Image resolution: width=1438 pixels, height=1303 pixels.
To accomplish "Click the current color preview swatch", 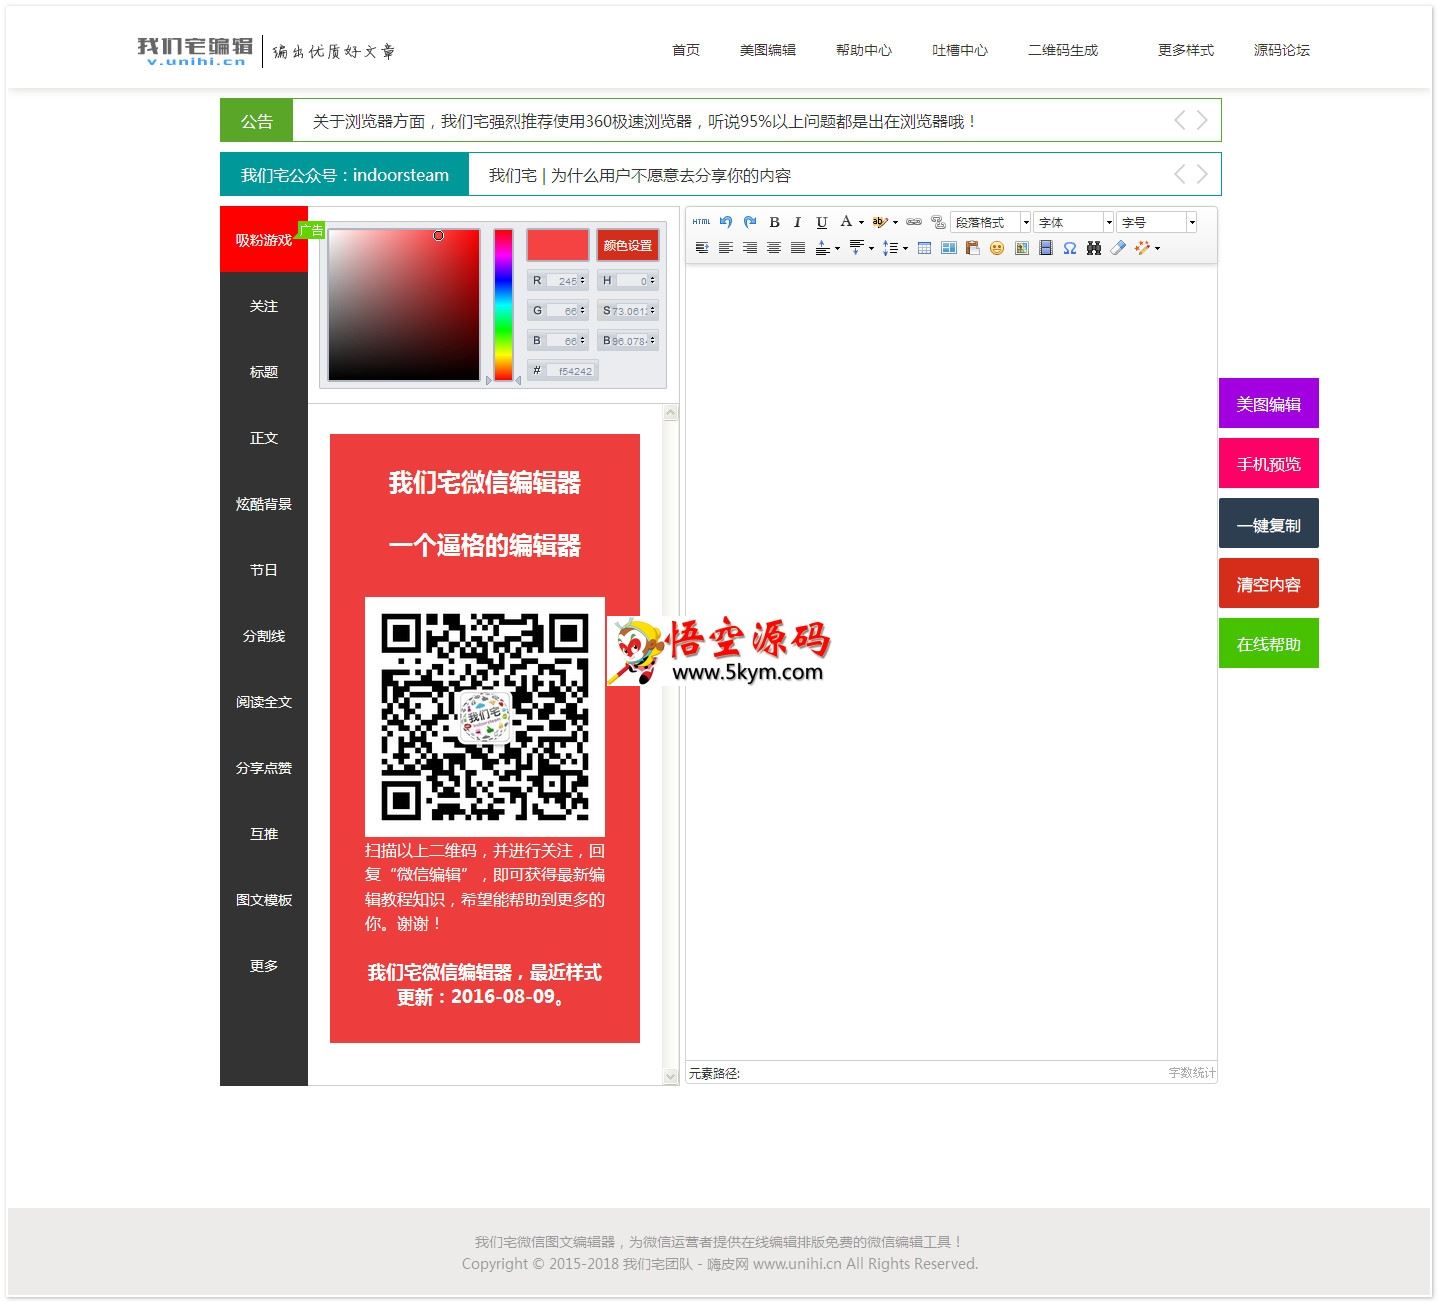I will [558, 245].
